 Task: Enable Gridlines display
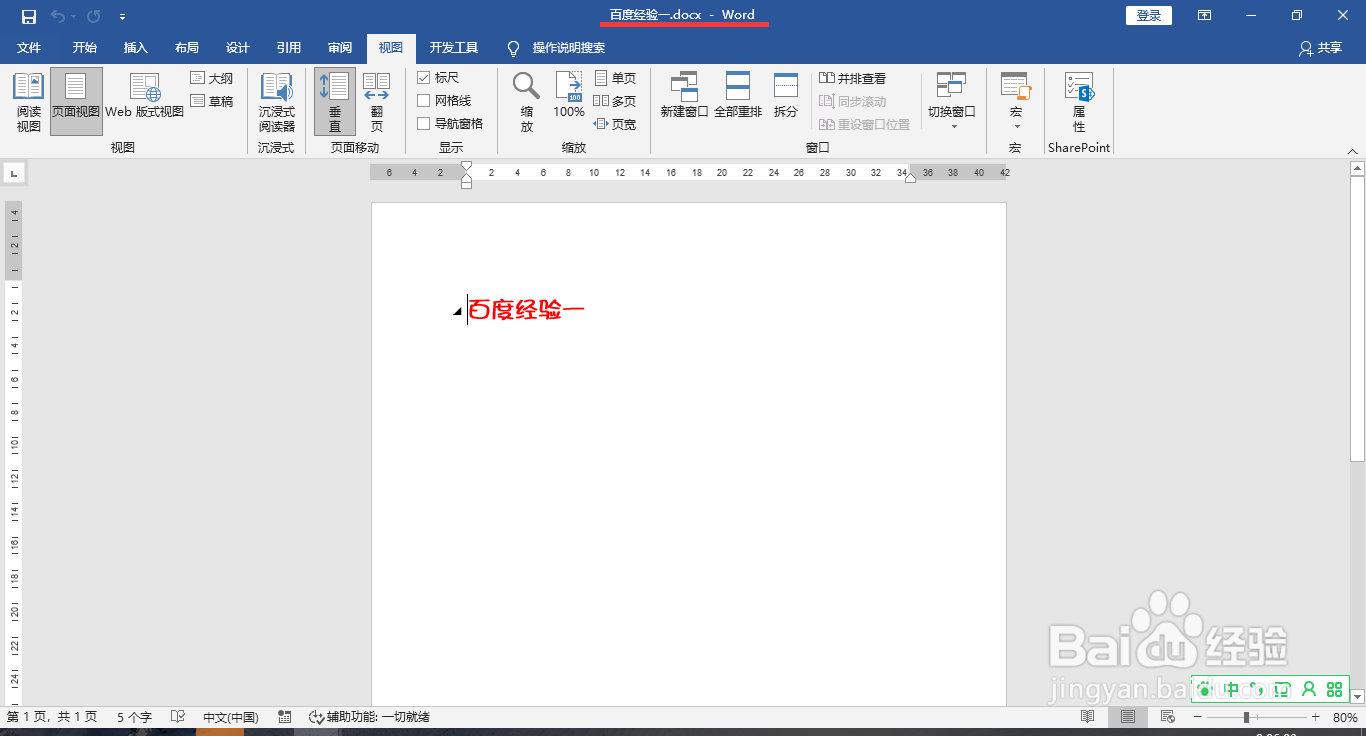point(424,100)
